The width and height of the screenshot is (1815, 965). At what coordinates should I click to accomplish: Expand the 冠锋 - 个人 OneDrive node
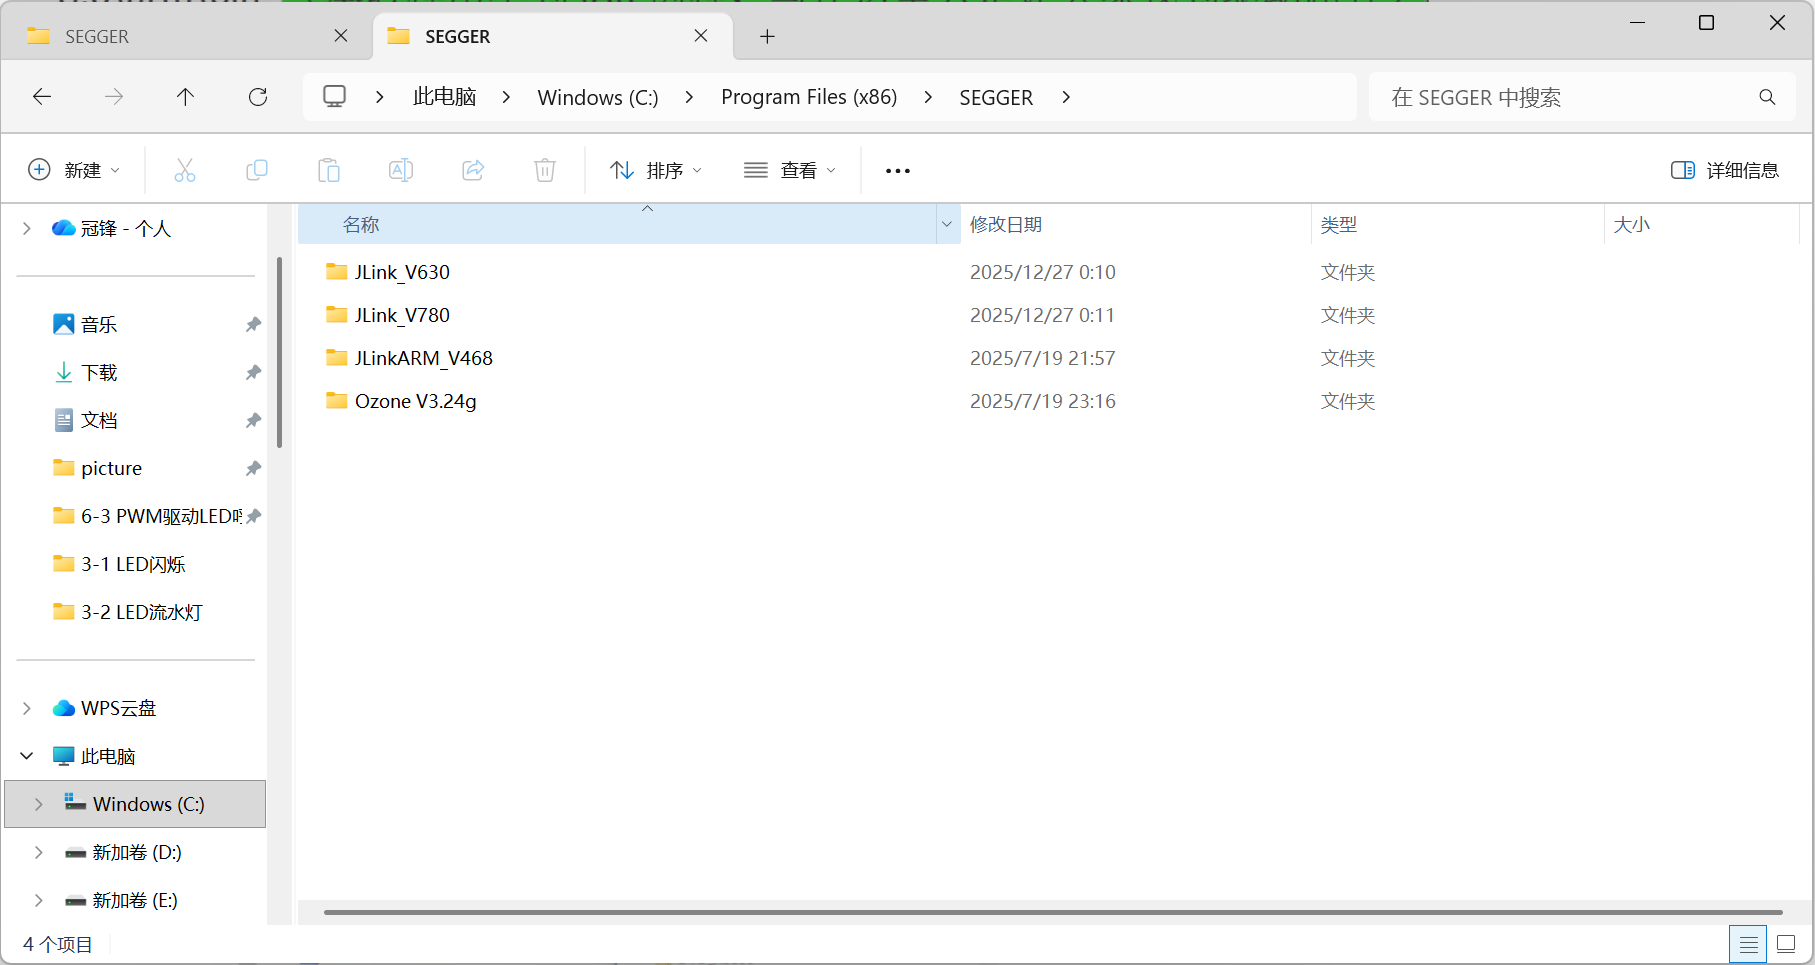[27, 229]
